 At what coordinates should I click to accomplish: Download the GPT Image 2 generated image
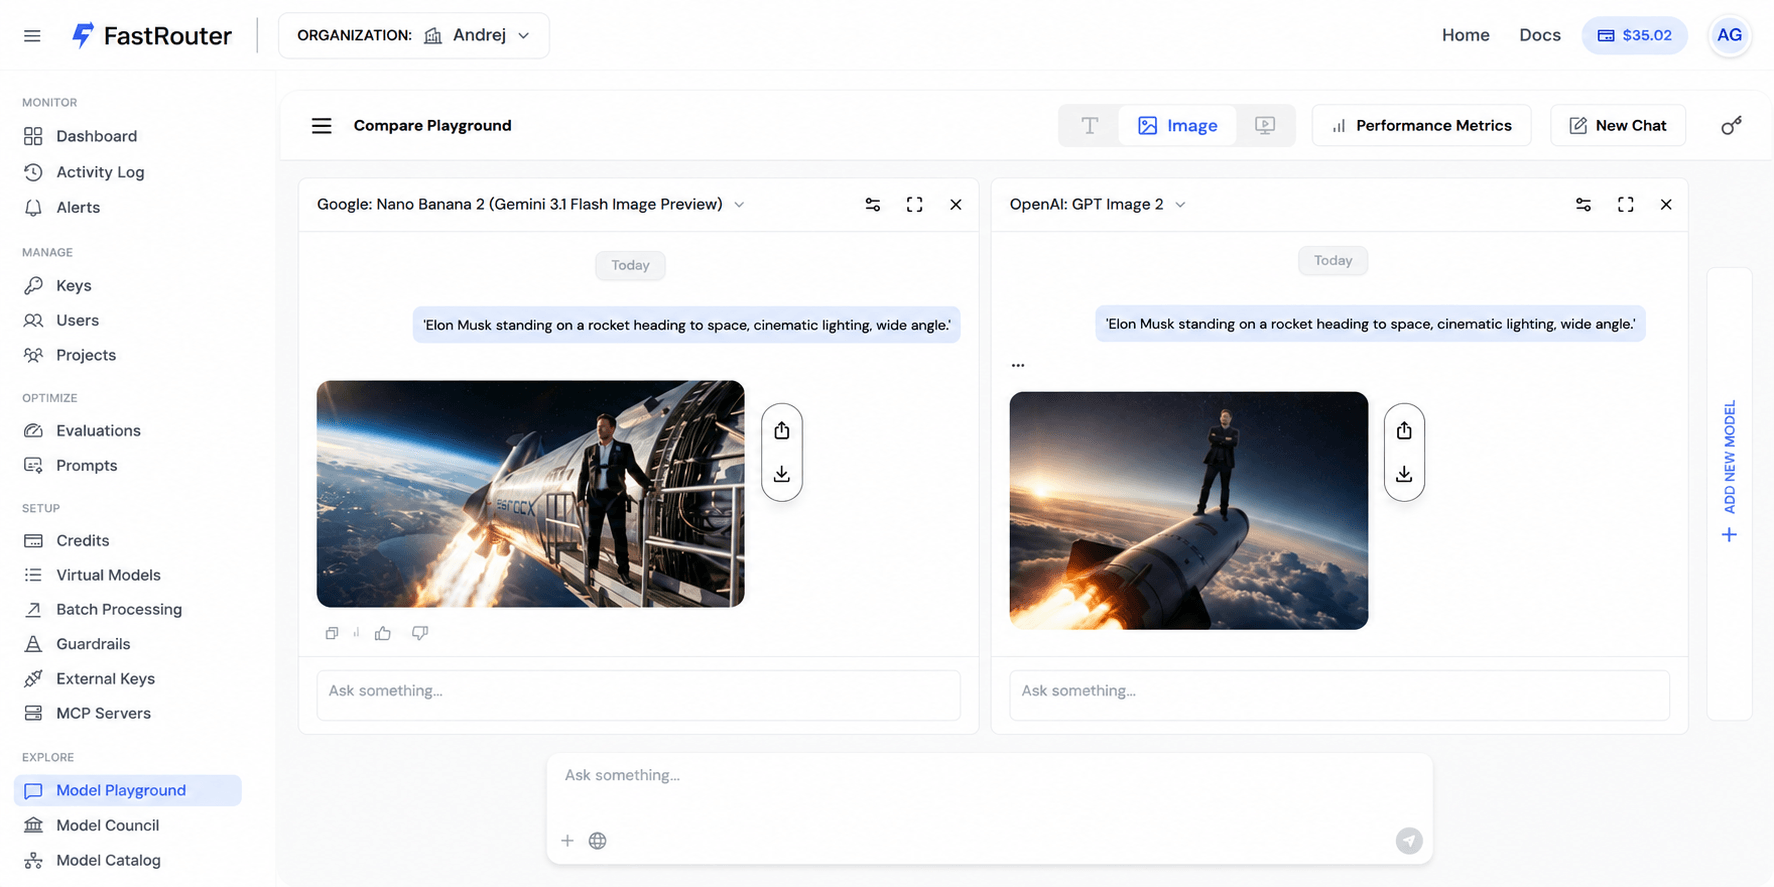(1404, 474)
